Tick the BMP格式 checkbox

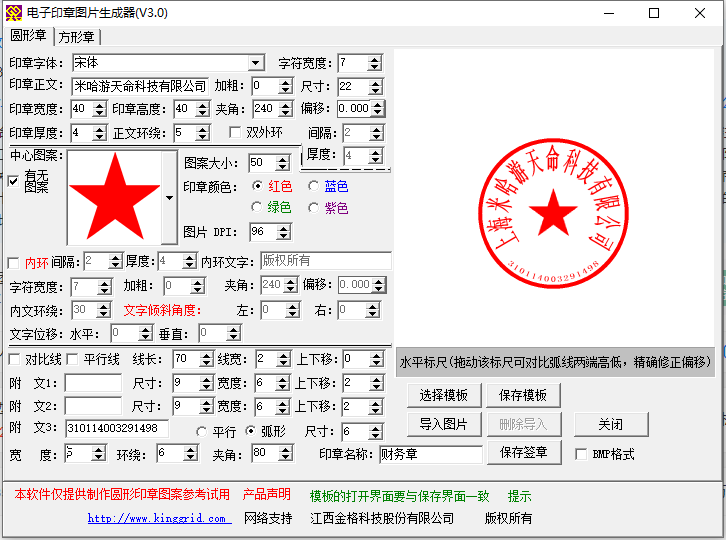(581, 454)
